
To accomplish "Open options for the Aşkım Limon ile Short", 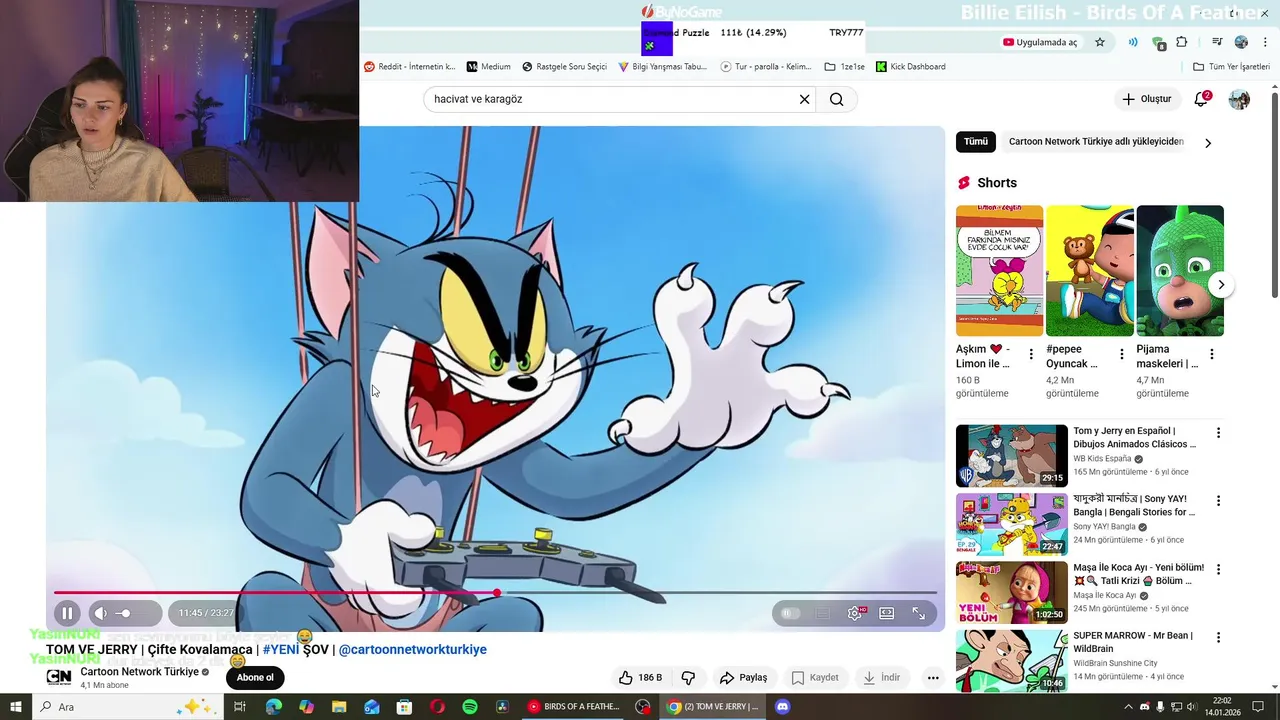I will click(x=1031, y=354).
